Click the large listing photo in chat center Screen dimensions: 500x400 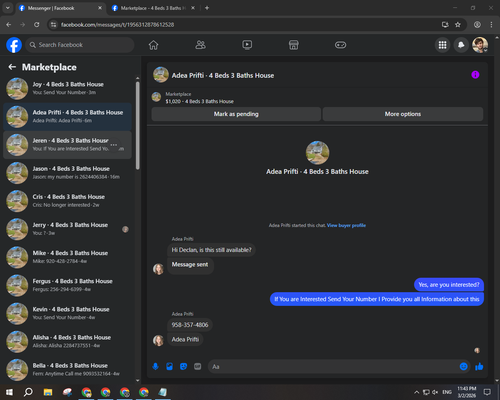click(317, 153)
